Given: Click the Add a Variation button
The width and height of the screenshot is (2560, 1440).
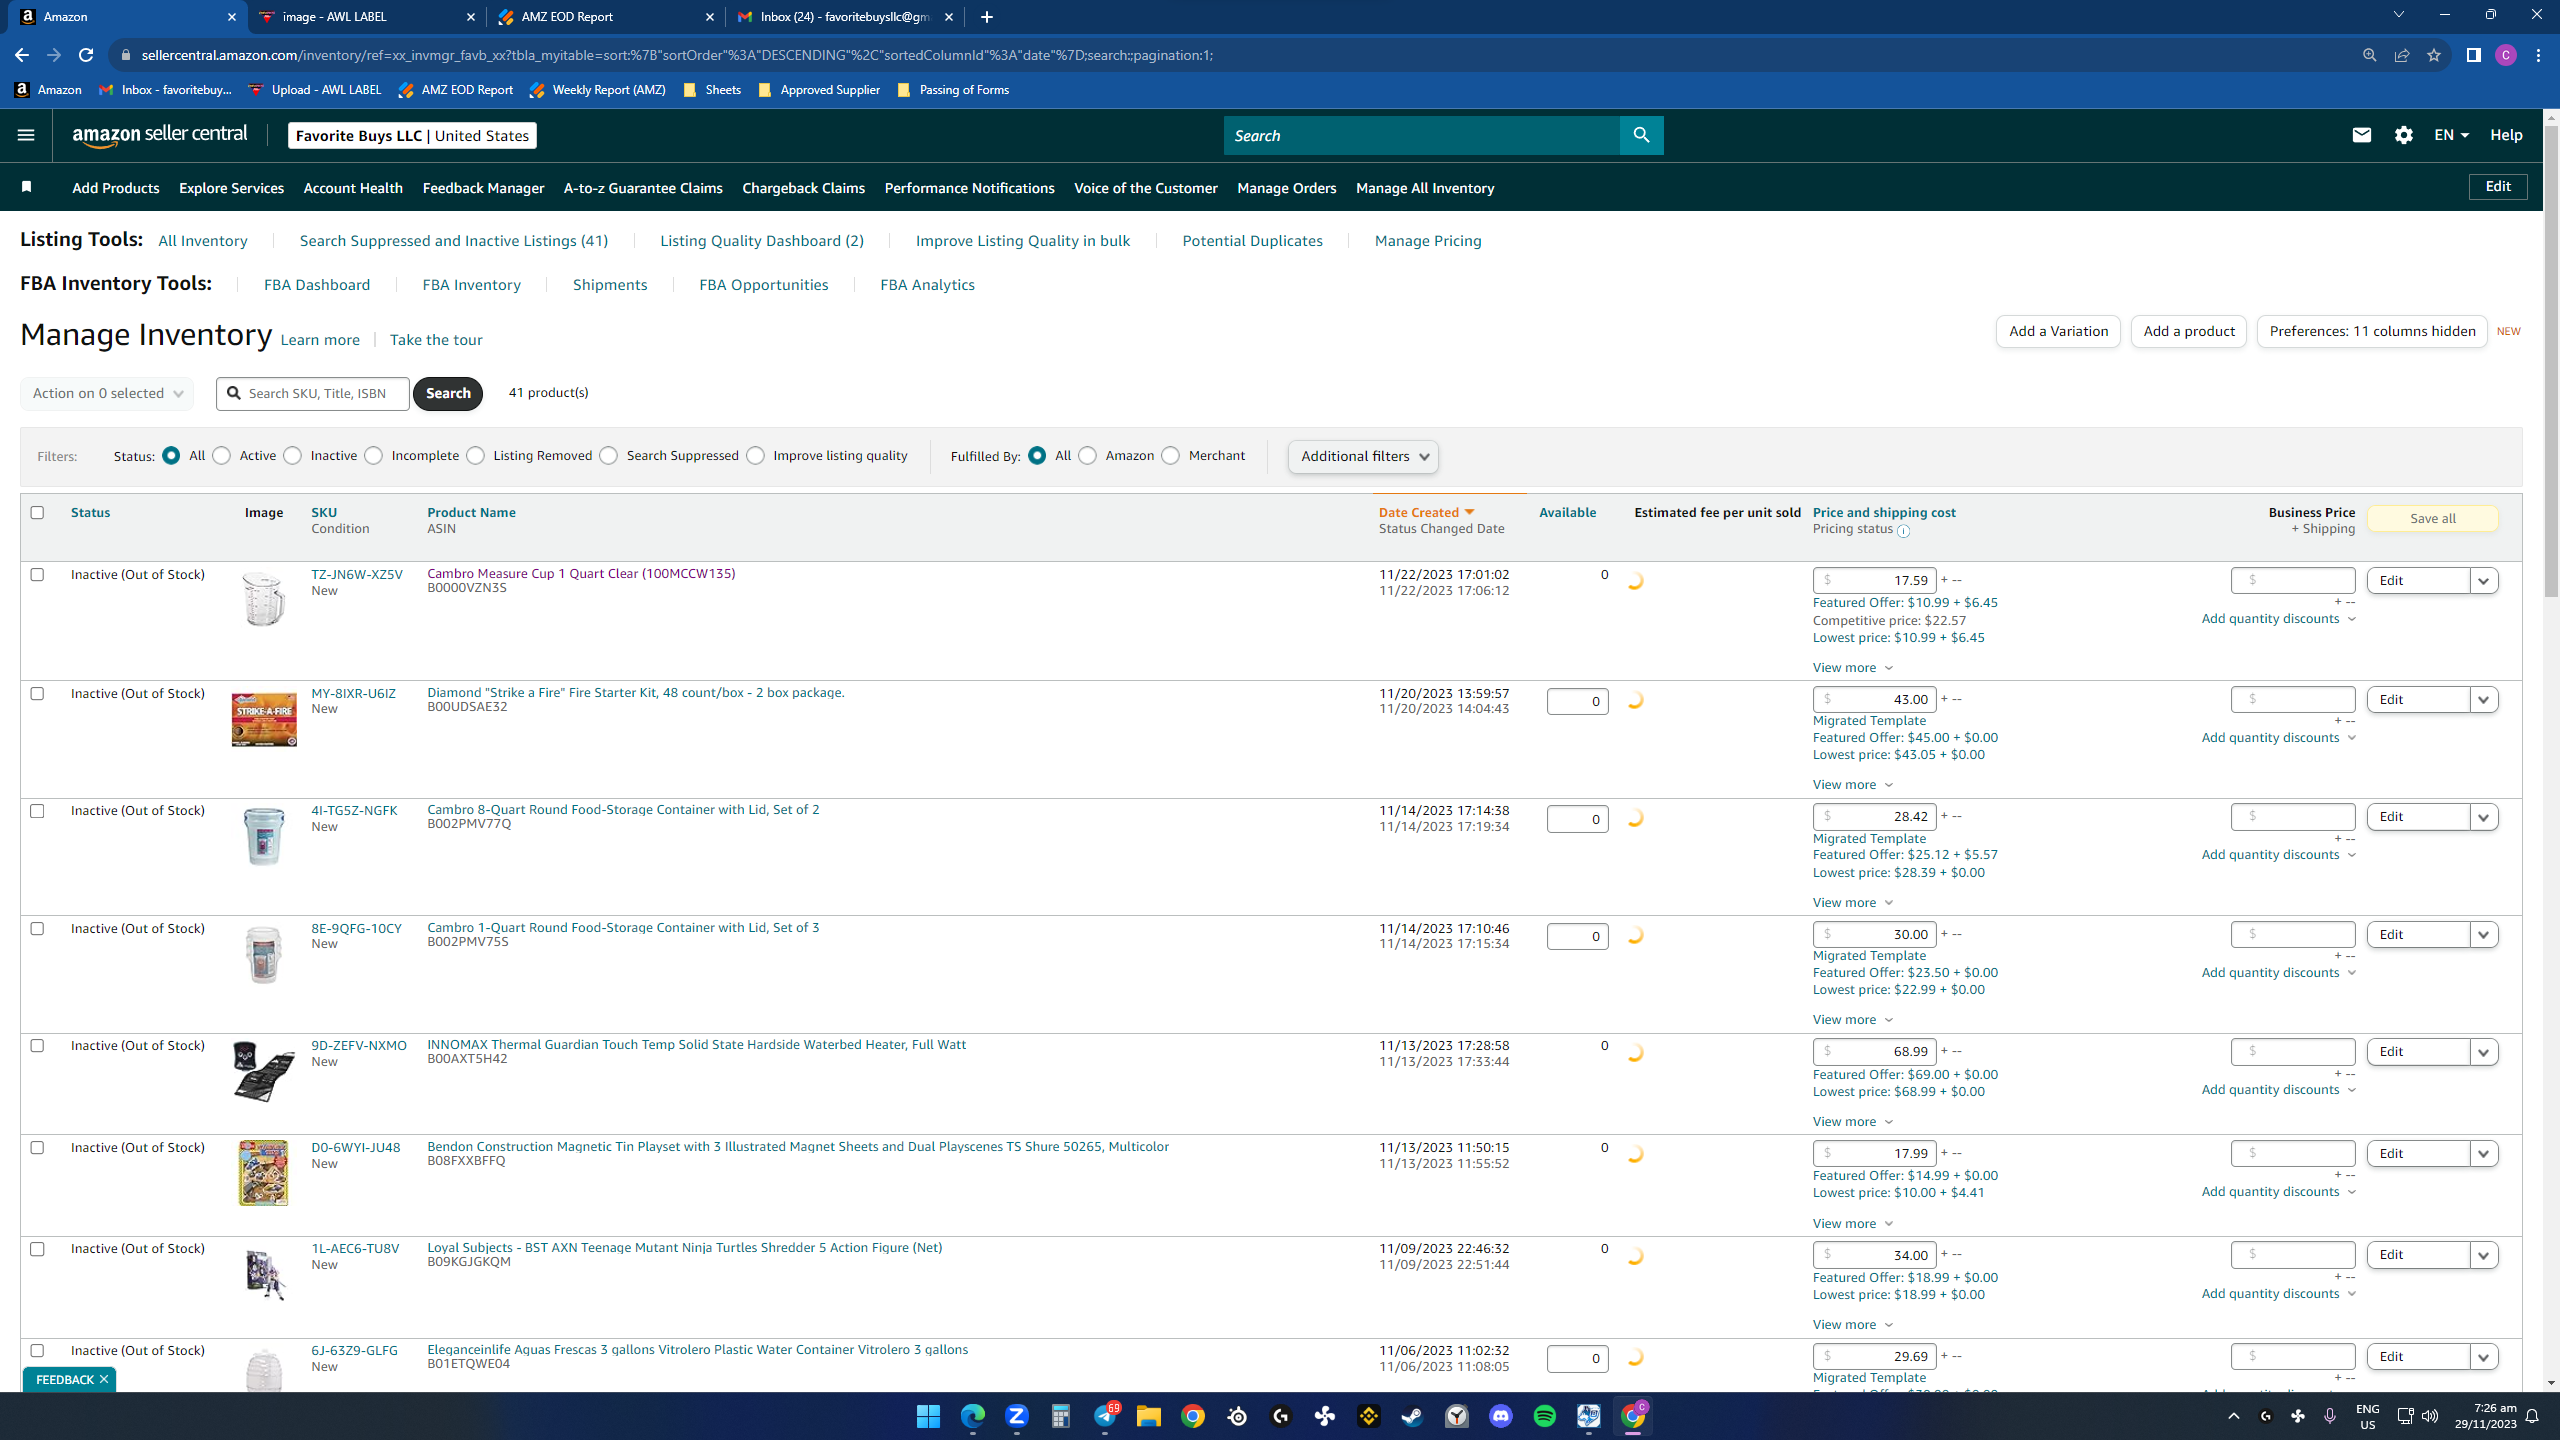Looking at the screenshot, I should [x=2058, y=331].
